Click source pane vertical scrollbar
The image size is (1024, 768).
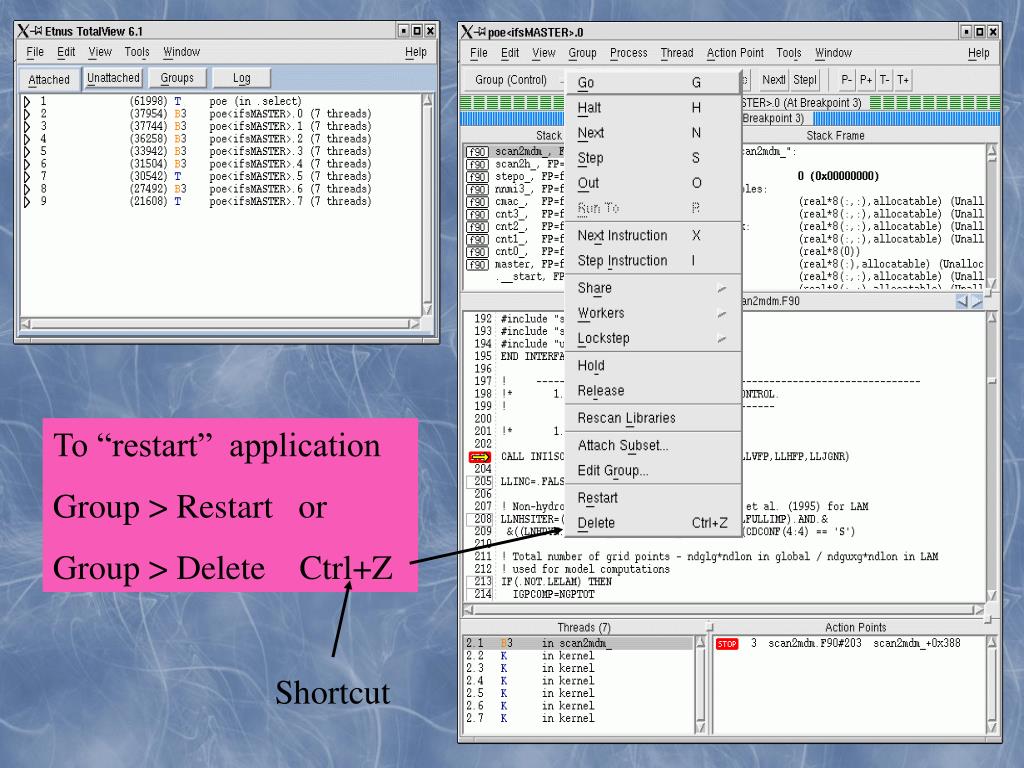tap(992, 457)
